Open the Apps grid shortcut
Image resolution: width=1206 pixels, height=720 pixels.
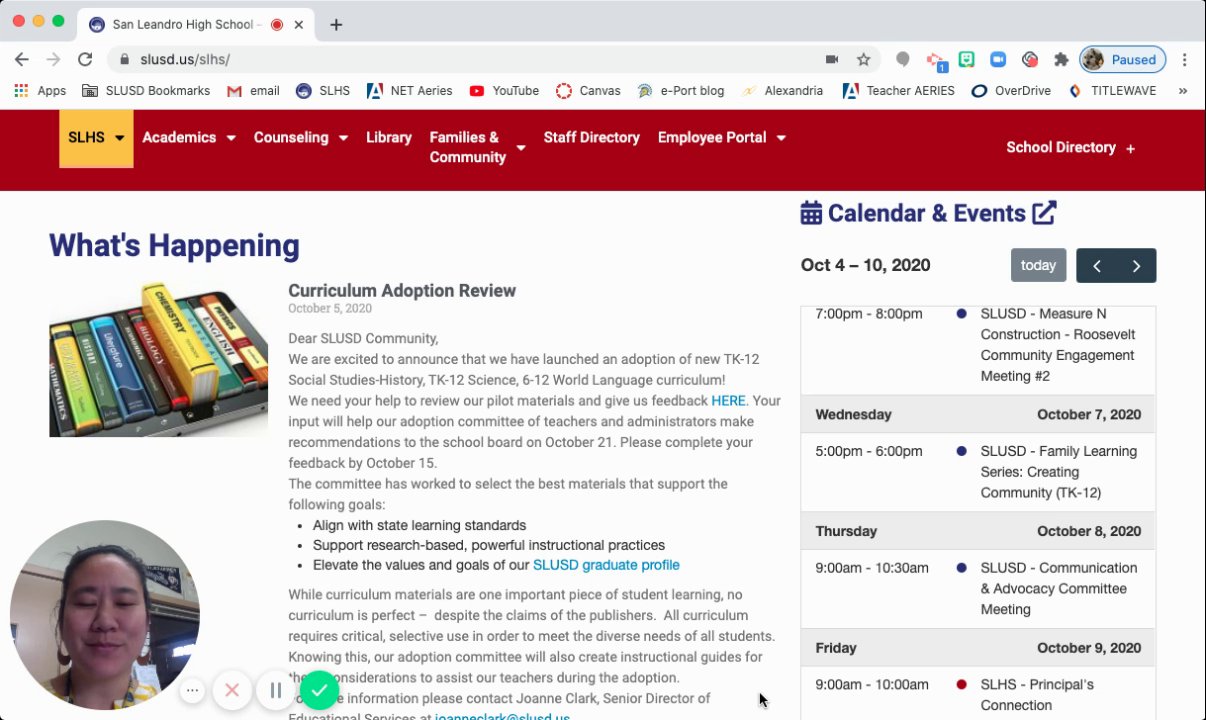click(x=40, y=91)
